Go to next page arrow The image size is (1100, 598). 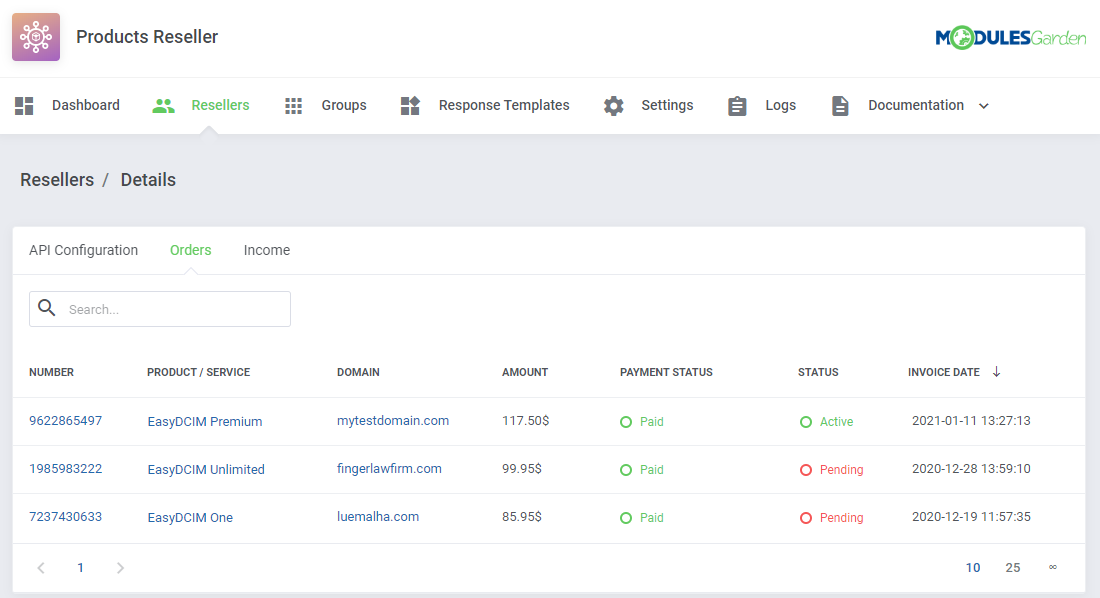(120, 568)
